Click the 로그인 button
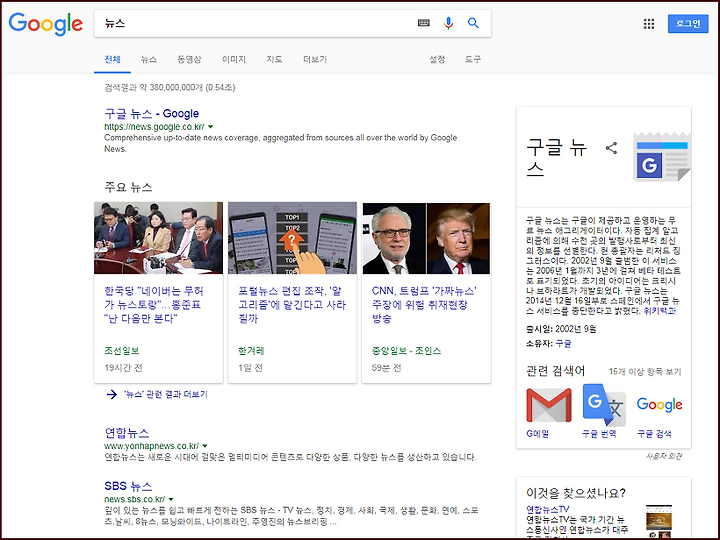 coord(688,24)
